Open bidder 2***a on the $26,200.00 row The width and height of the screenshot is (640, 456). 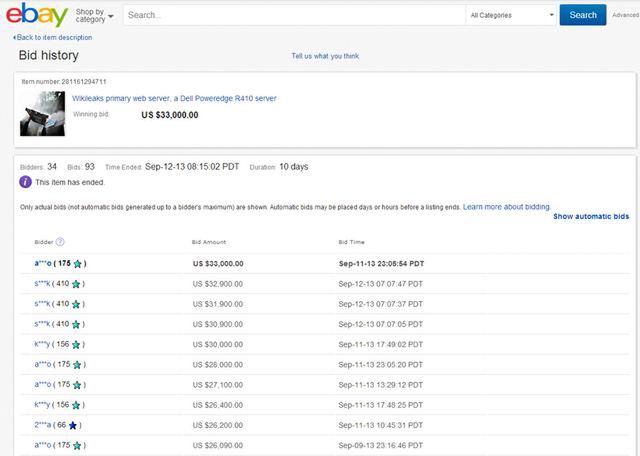tap(43, 425)
